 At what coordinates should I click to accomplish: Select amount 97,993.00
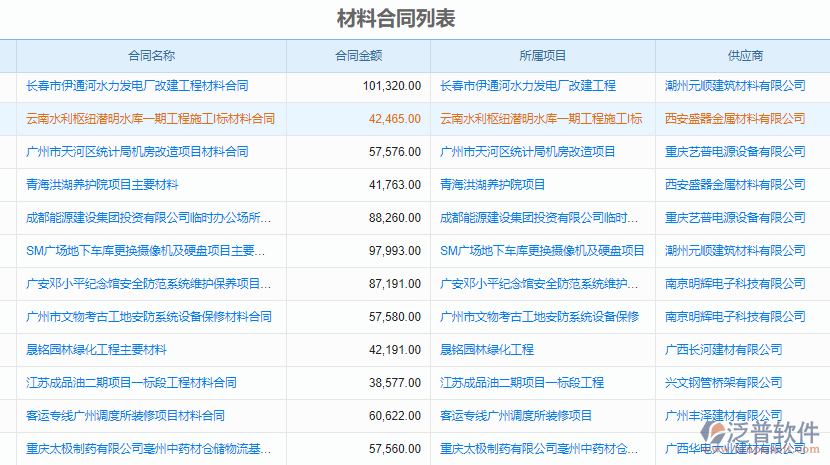click(395, 251)
